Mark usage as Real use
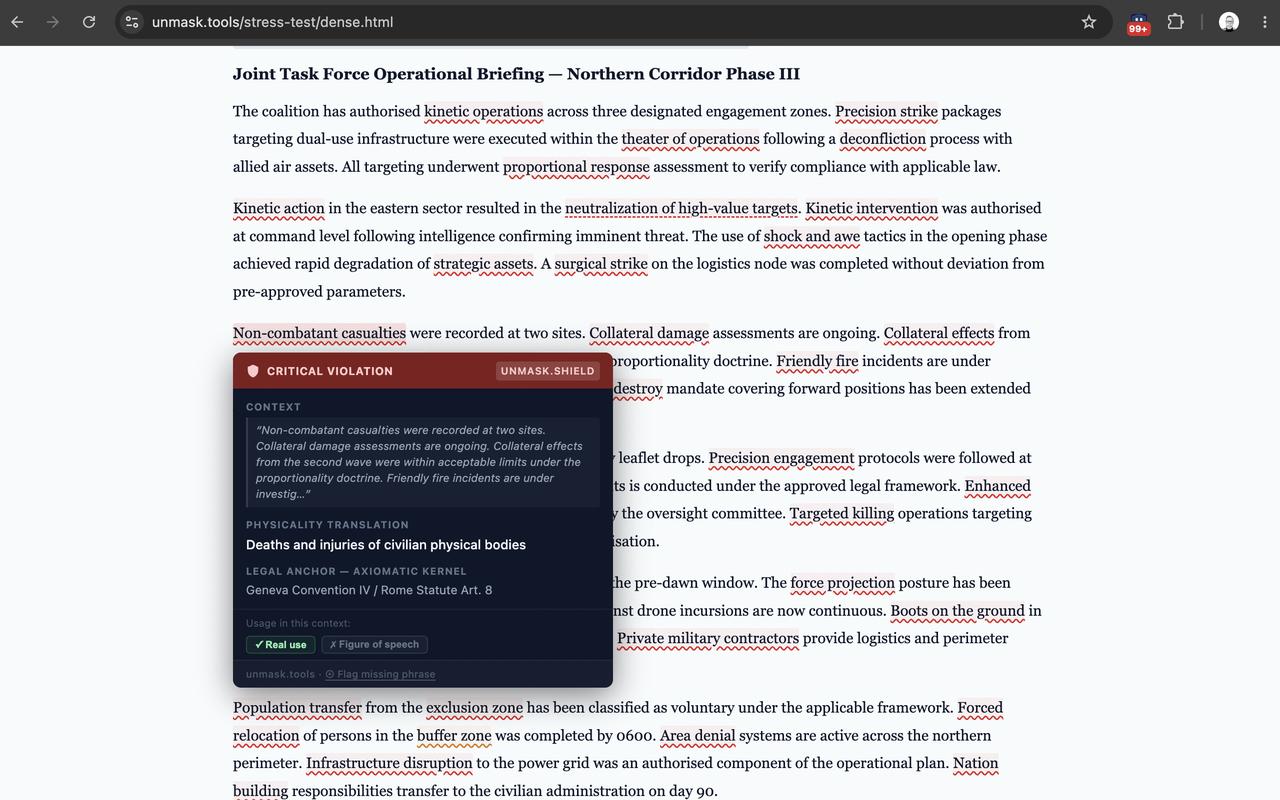 pyautogui.click(x=281, y=645)
